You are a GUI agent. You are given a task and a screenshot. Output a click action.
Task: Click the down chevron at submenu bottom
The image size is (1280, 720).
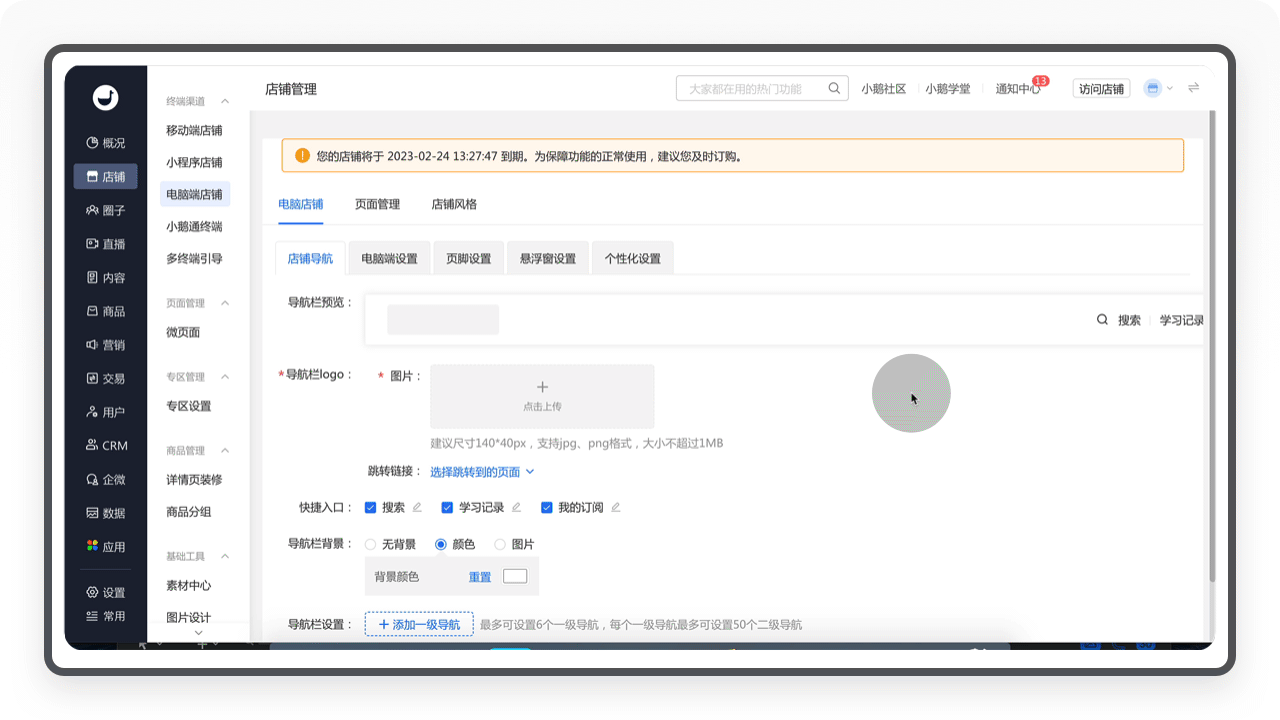pyautogui.click(x=198, y=632)
